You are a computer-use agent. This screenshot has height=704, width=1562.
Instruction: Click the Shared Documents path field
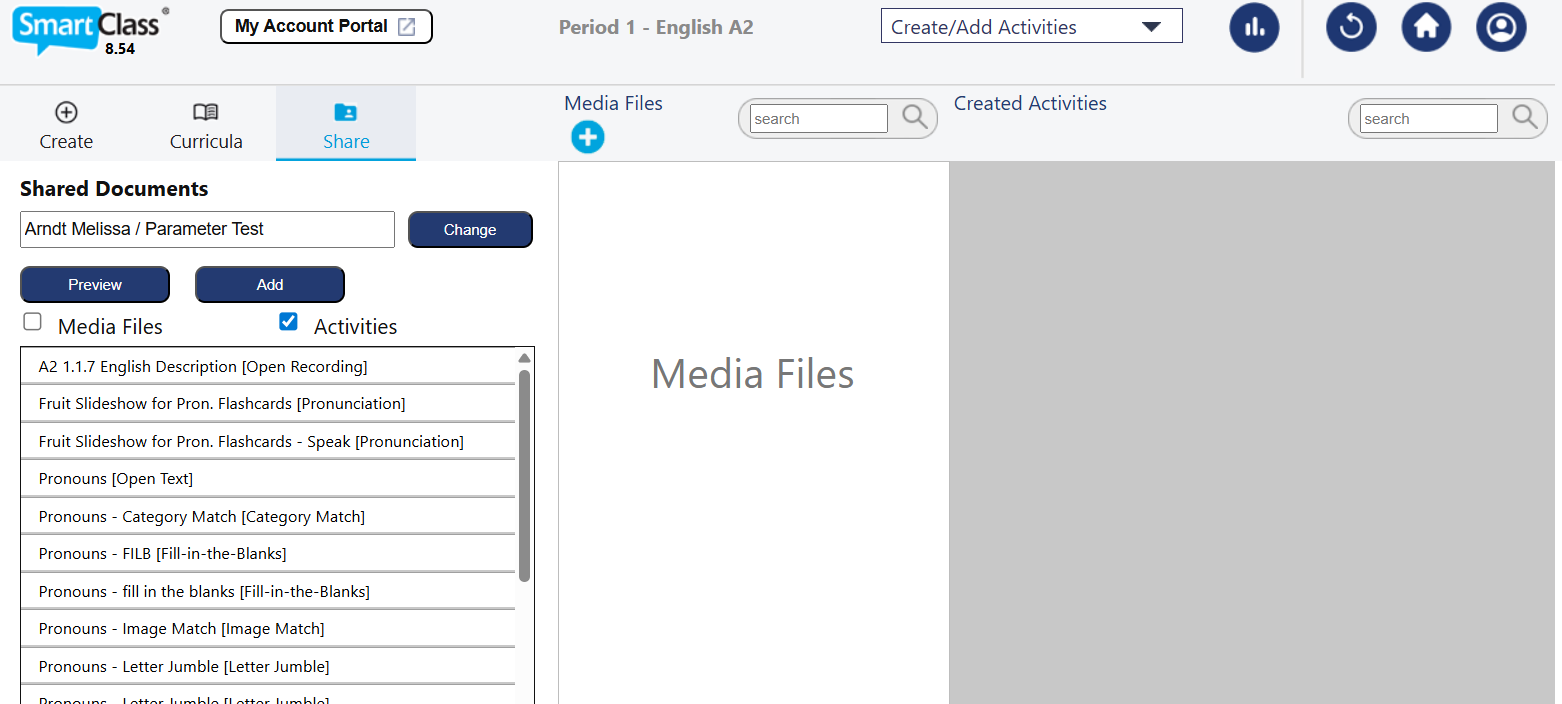coord(207,229)
